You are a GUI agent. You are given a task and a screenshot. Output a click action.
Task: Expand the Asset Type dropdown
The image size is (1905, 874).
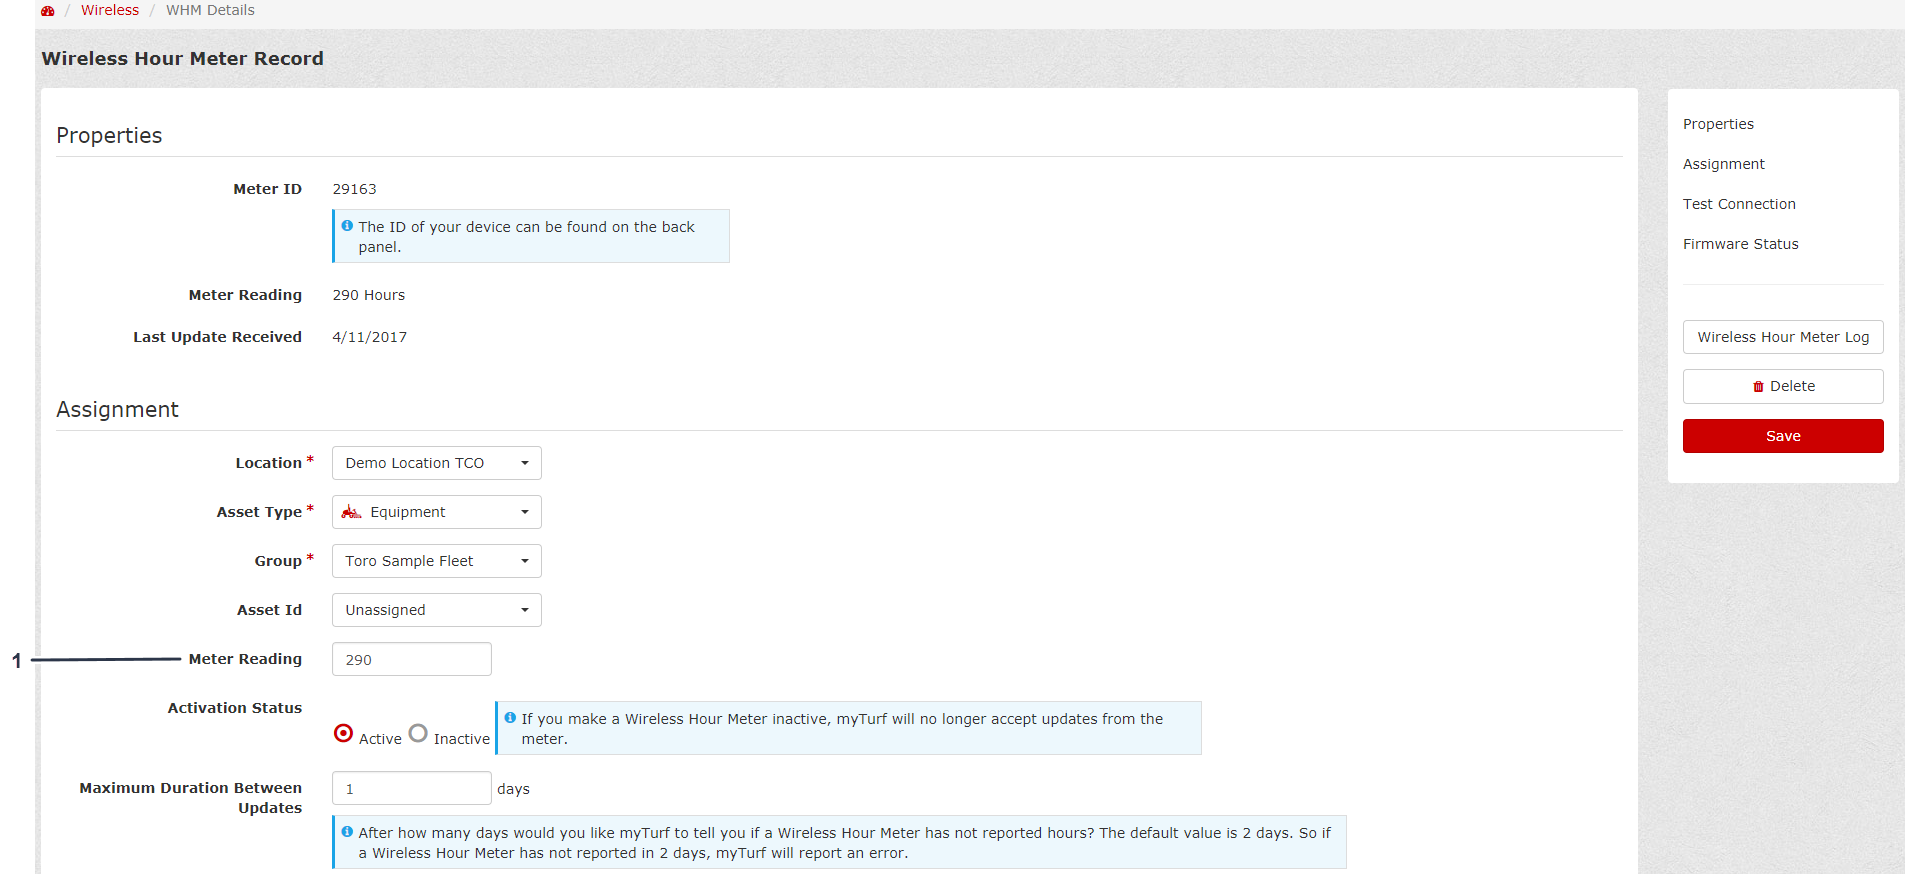(x=436, y=512)
